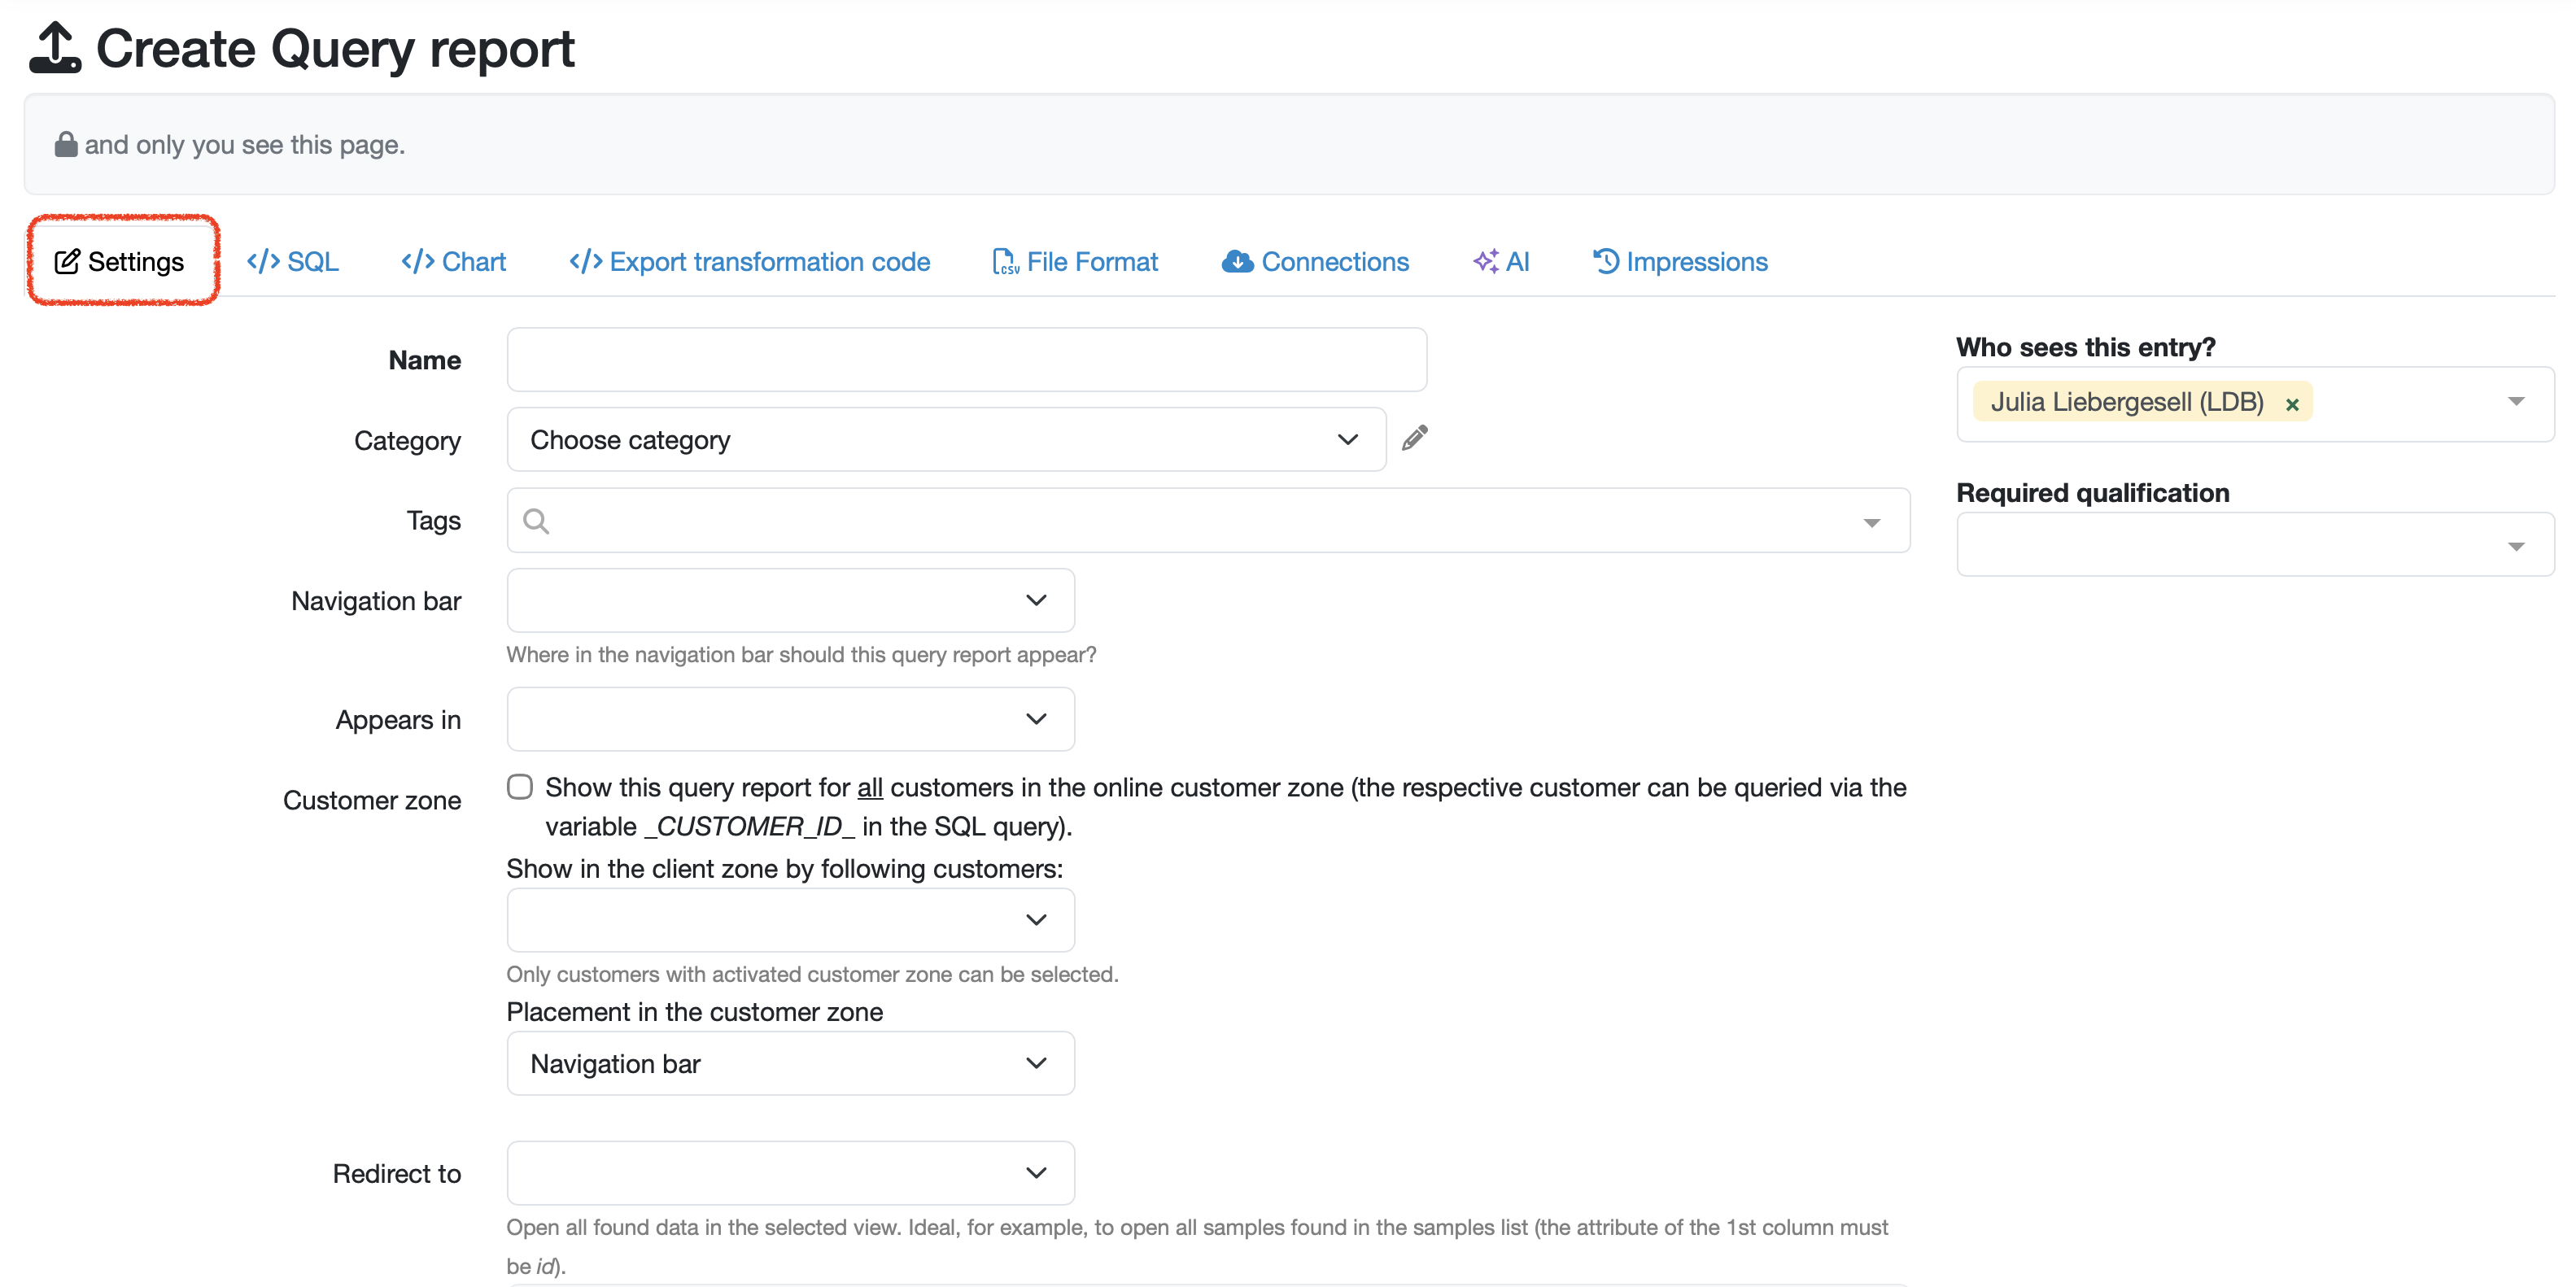Click the magnifier icon in Tags field
The height and width of the screenshot is (1287, 2576).
click(536, 521)
